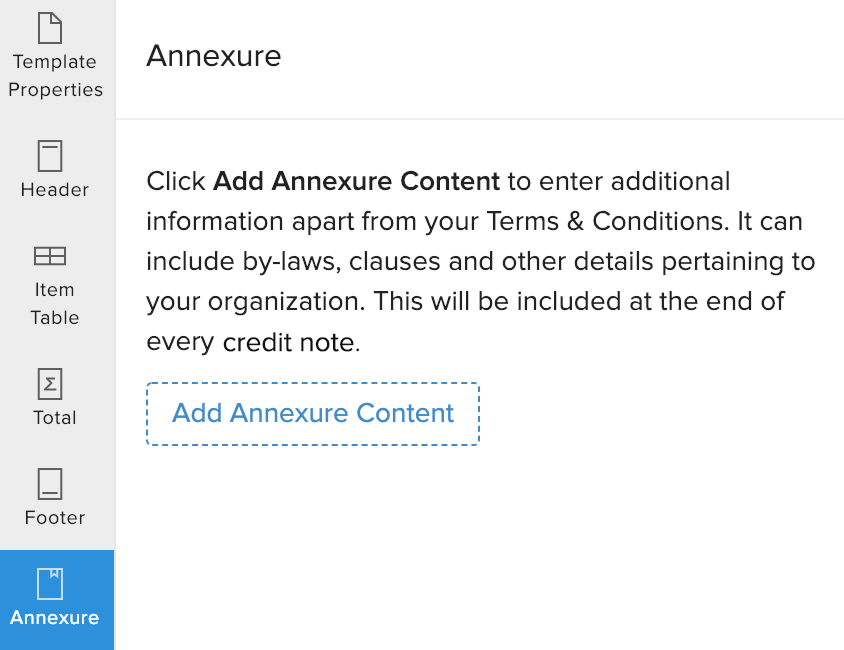Click the Total sigma icon

[50, 383]
